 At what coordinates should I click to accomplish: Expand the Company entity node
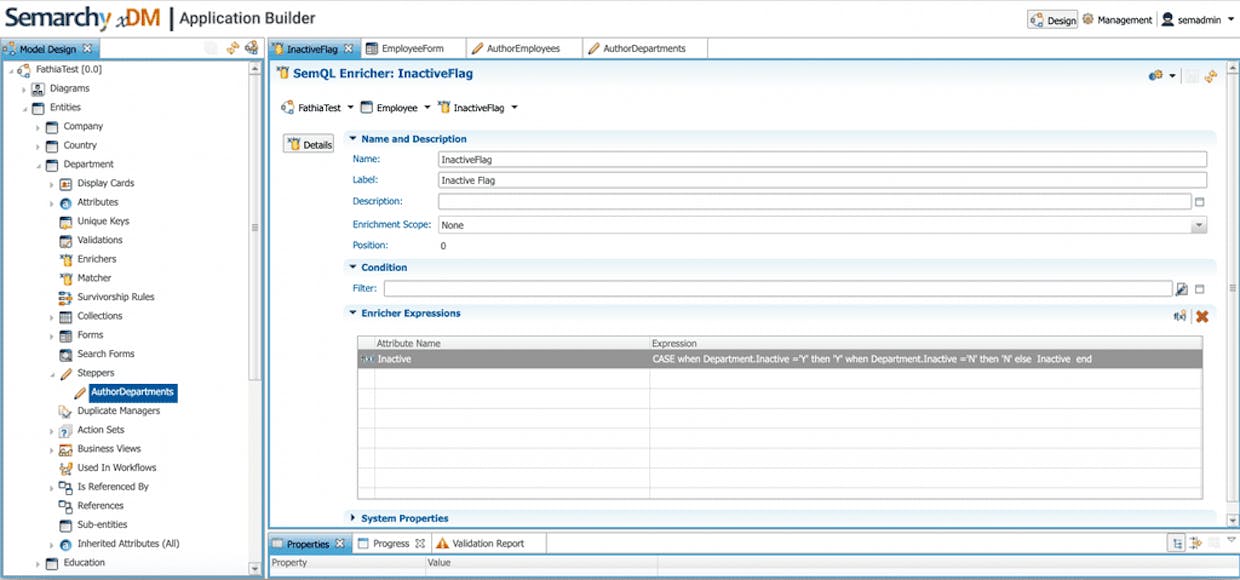coord(38,127)
